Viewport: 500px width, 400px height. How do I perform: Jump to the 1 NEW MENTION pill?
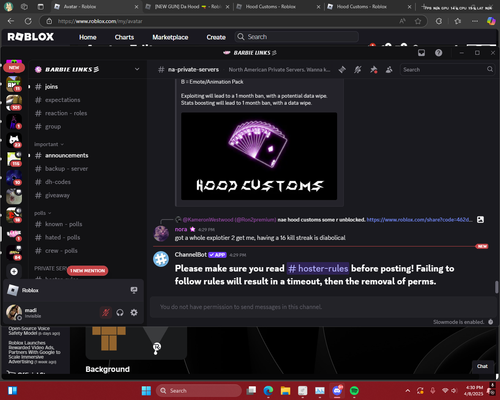pyautogui.click(x=87, y=271)
